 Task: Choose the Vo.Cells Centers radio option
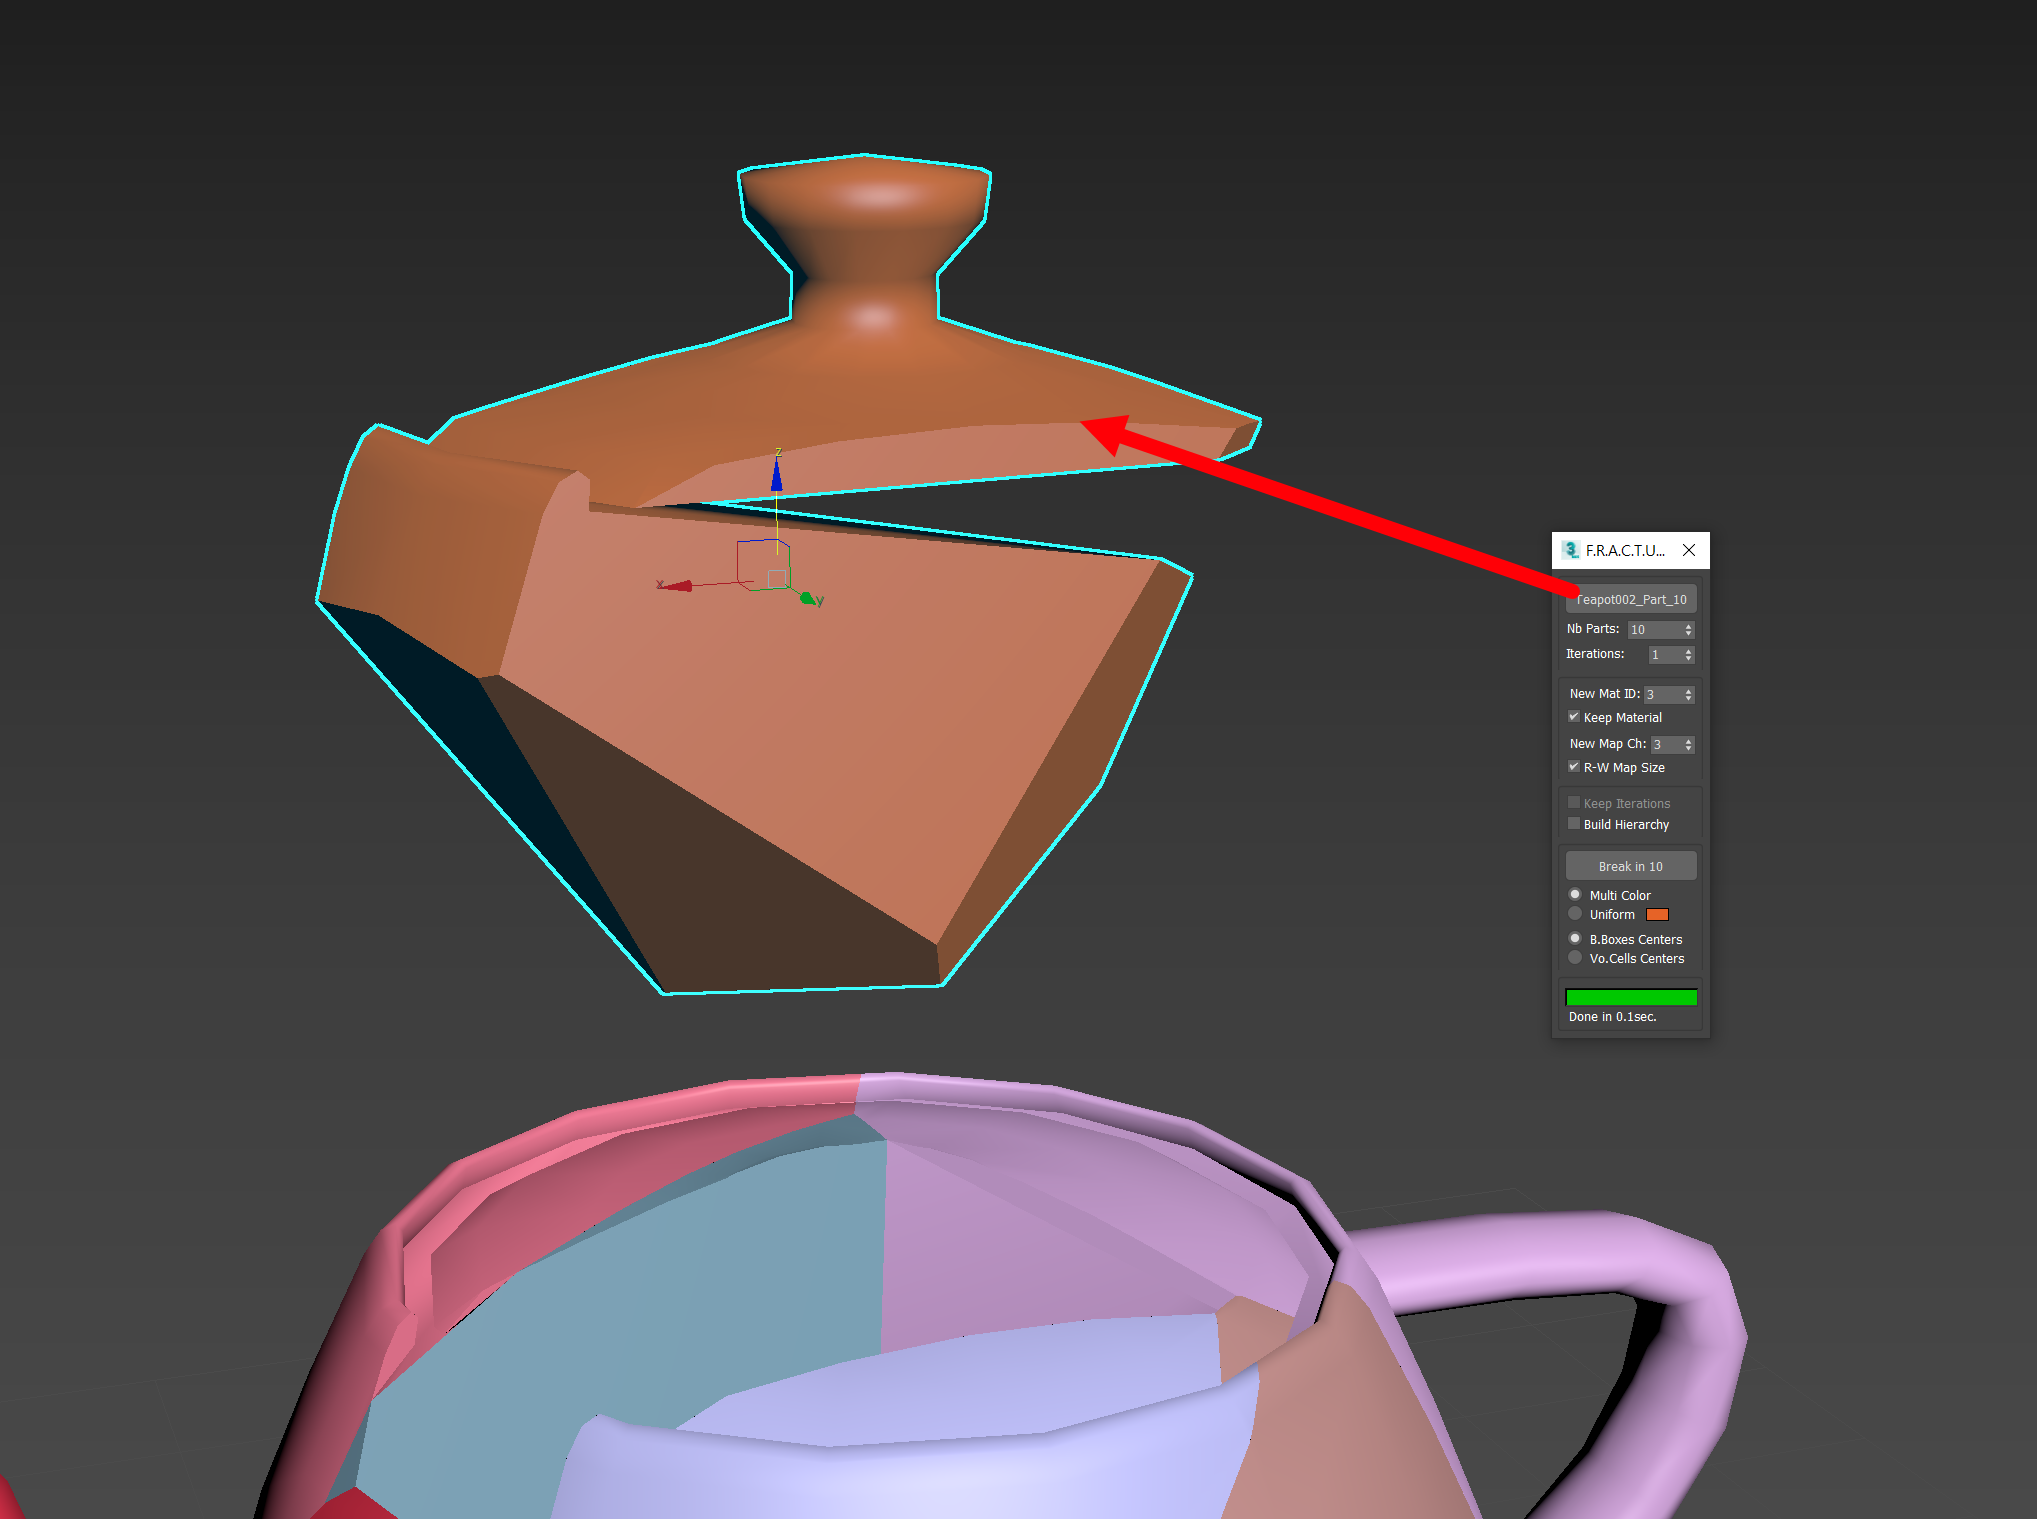pos(1575,958)
